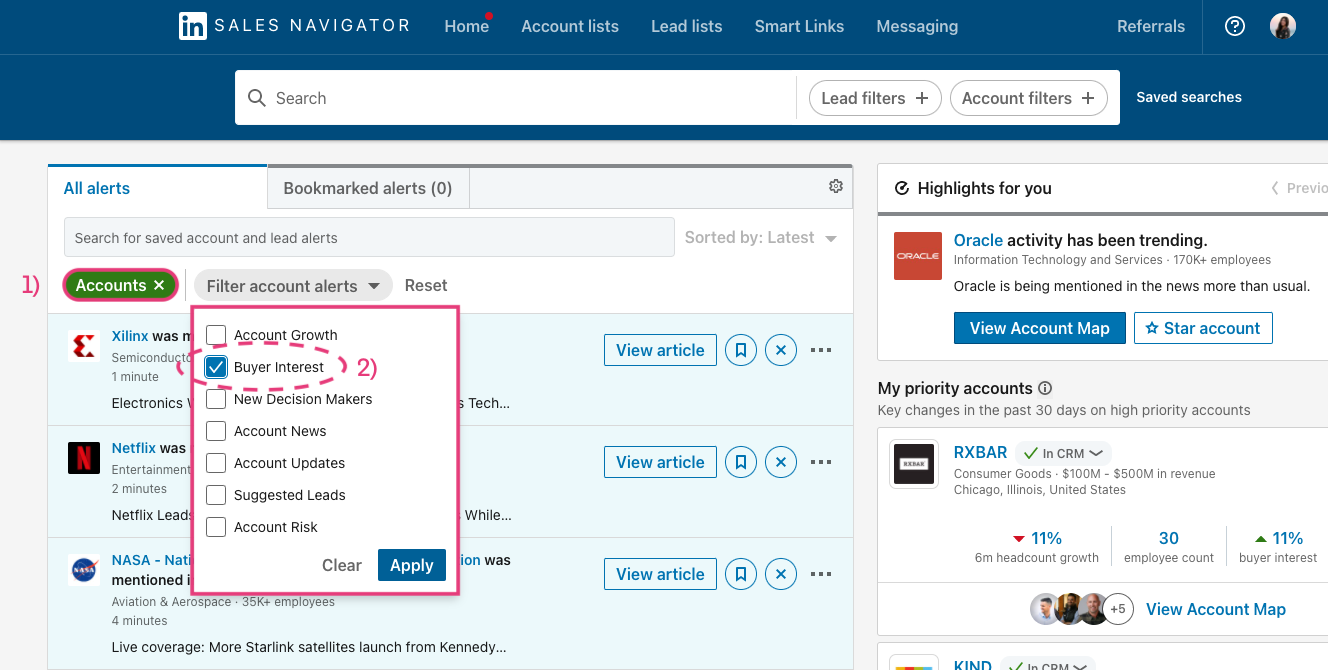Image resolution: width=1328 pixels, height=670 pixels.
Task: Clear the alert filter selections
Action: coord(342,565)
